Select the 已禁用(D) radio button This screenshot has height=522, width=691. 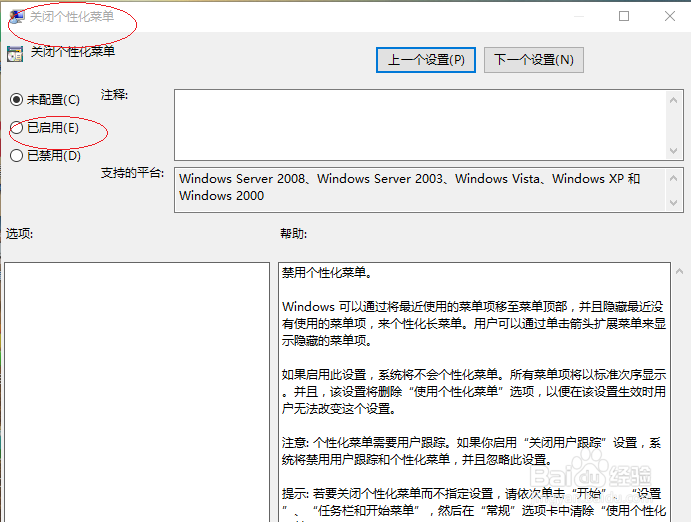click(16, 155)
